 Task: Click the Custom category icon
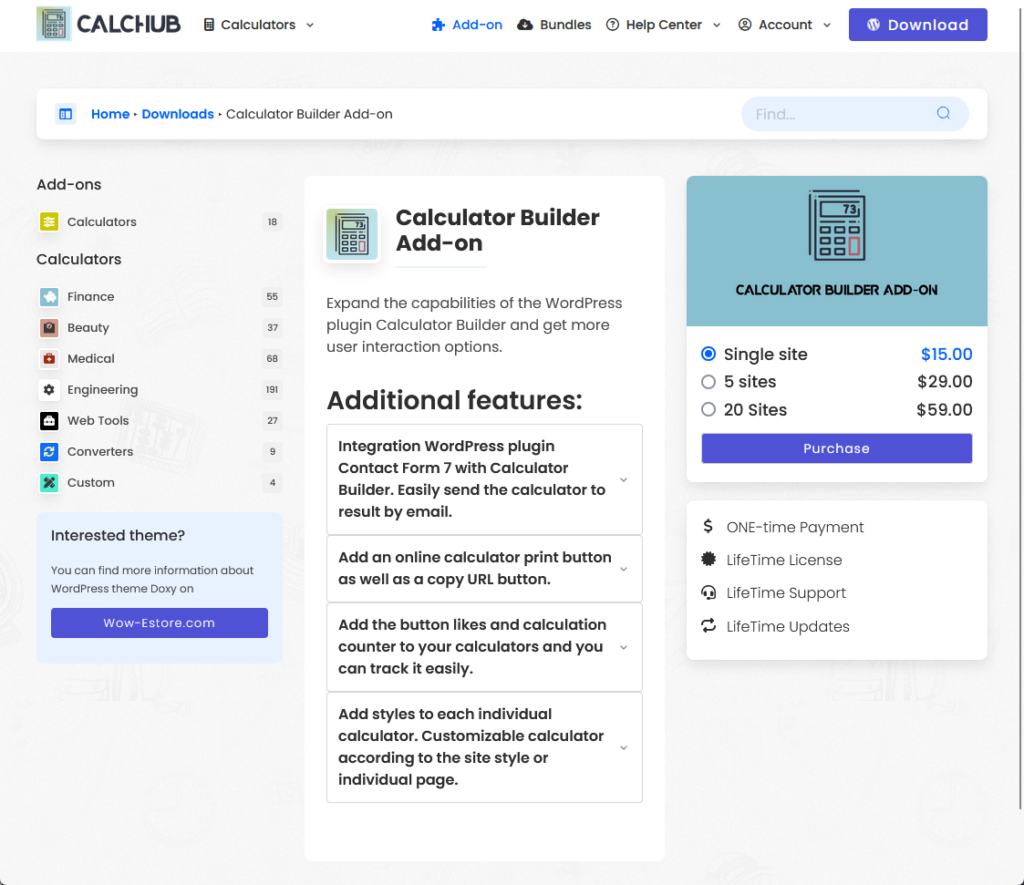49,483
